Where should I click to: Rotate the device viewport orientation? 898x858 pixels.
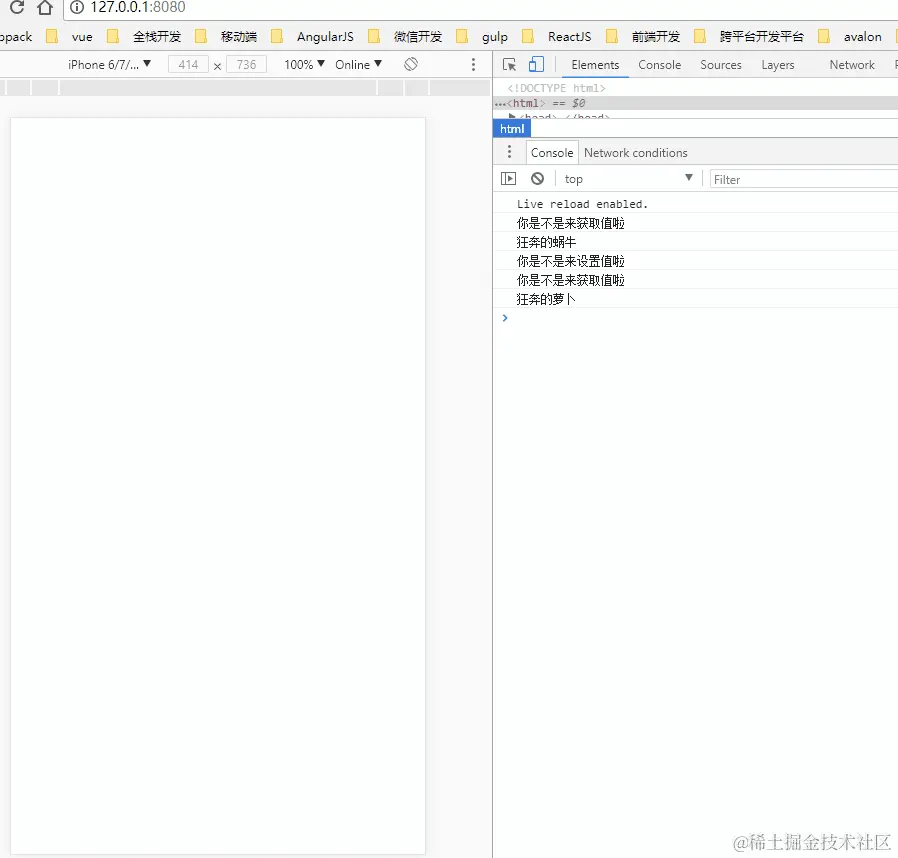tap(411, 64)
